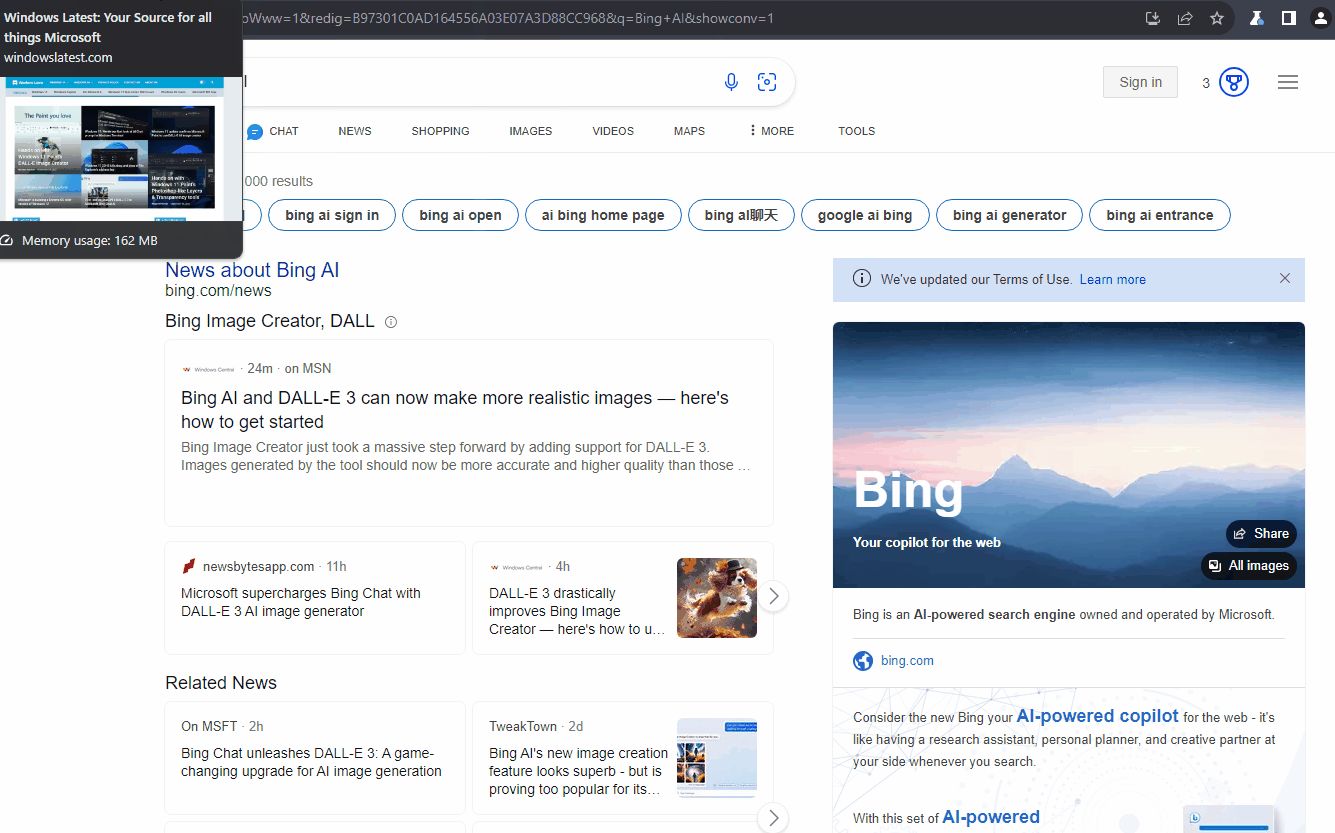Open the bing.com link in knowledge panel
The image size is (1335, 833).
pos(907,661)
